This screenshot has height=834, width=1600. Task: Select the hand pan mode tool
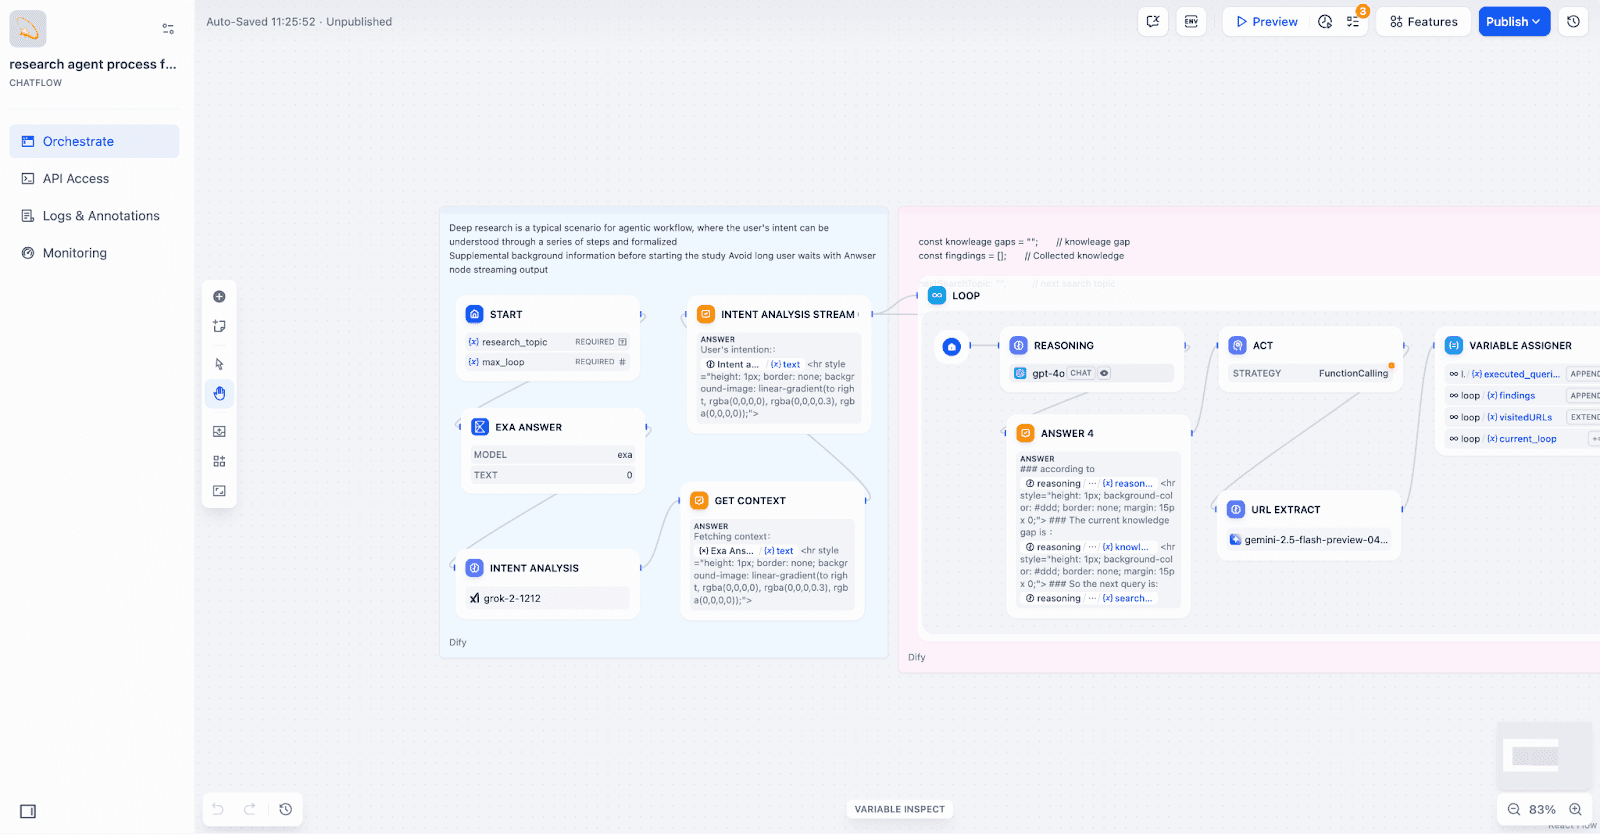[219, 394]
